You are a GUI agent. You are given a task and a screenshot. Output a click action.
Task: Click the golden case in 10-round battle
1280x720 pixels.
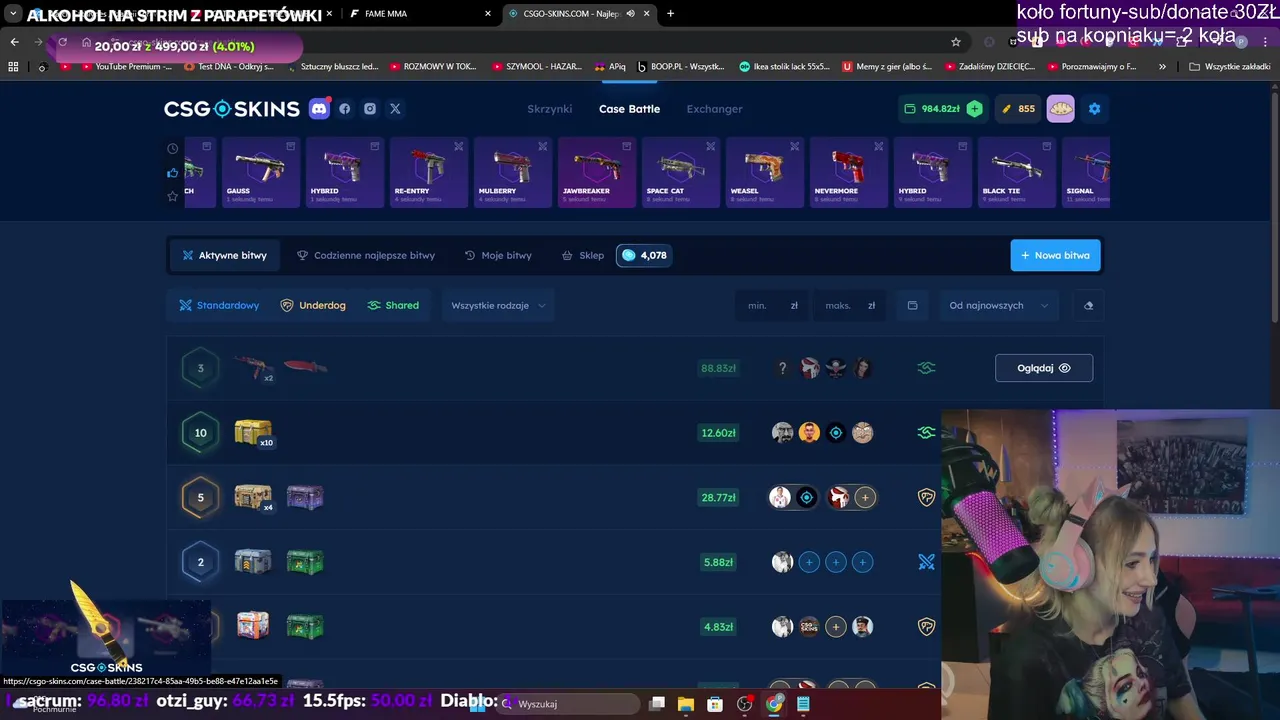tap(253, 432)
